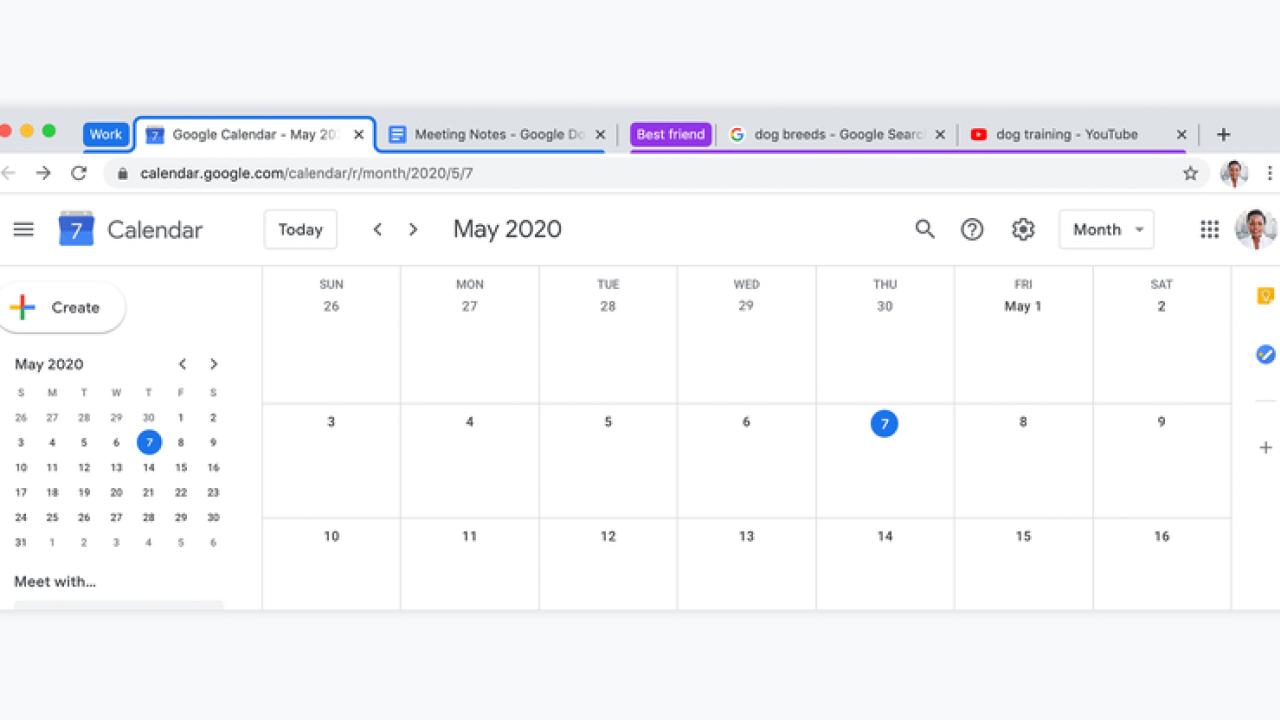Open the main menu hamburger icon
The width and height of the screenshot is (1280, 720).
23,229
